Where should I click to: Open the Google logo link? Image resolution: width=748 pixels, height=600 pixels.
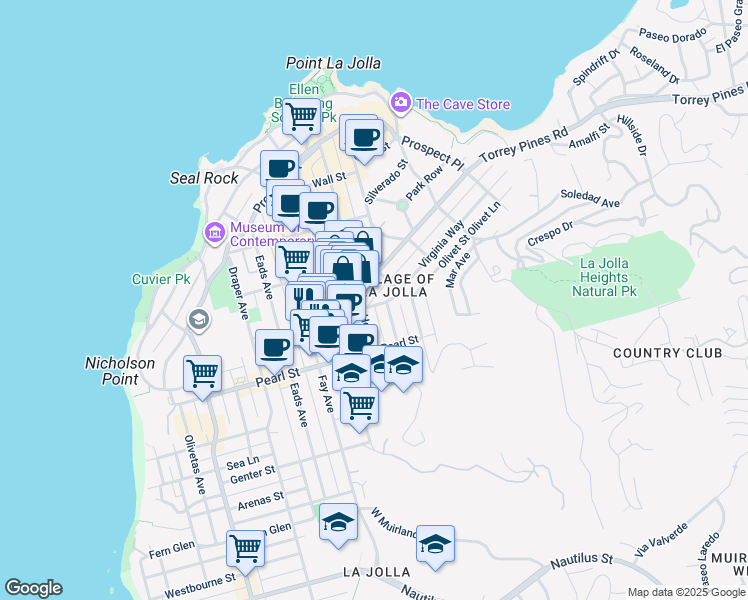point(33,588)
